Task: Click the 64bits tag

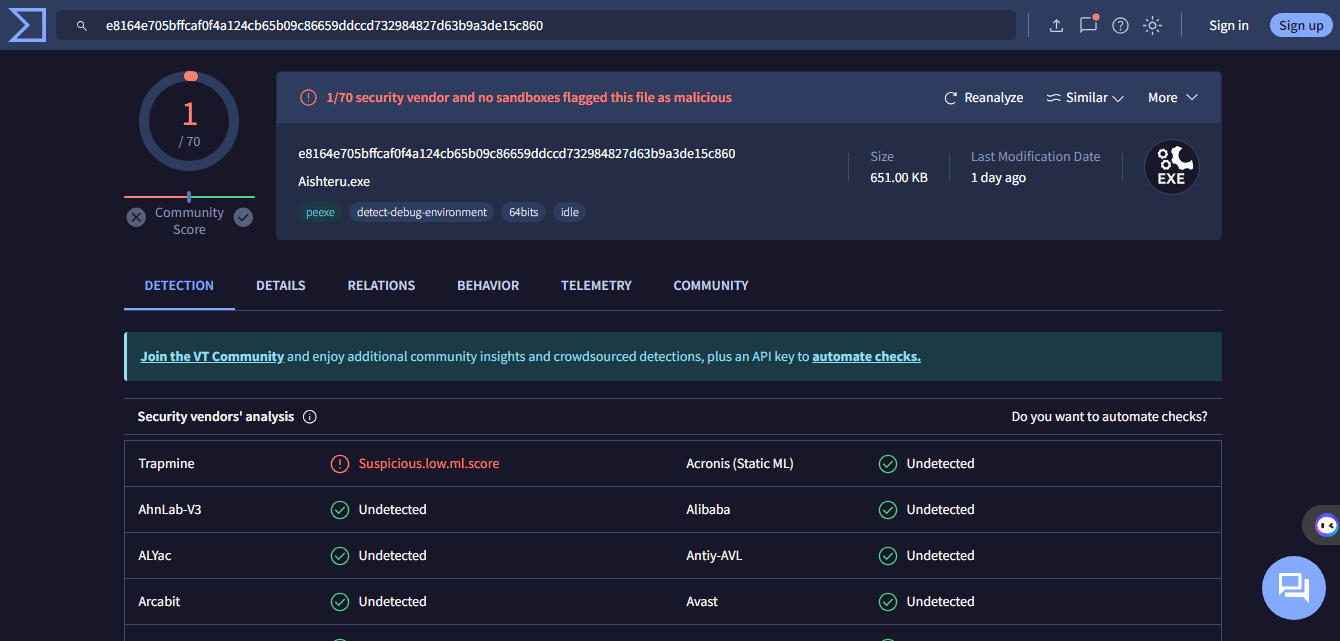Action: (x=523, y=212)
